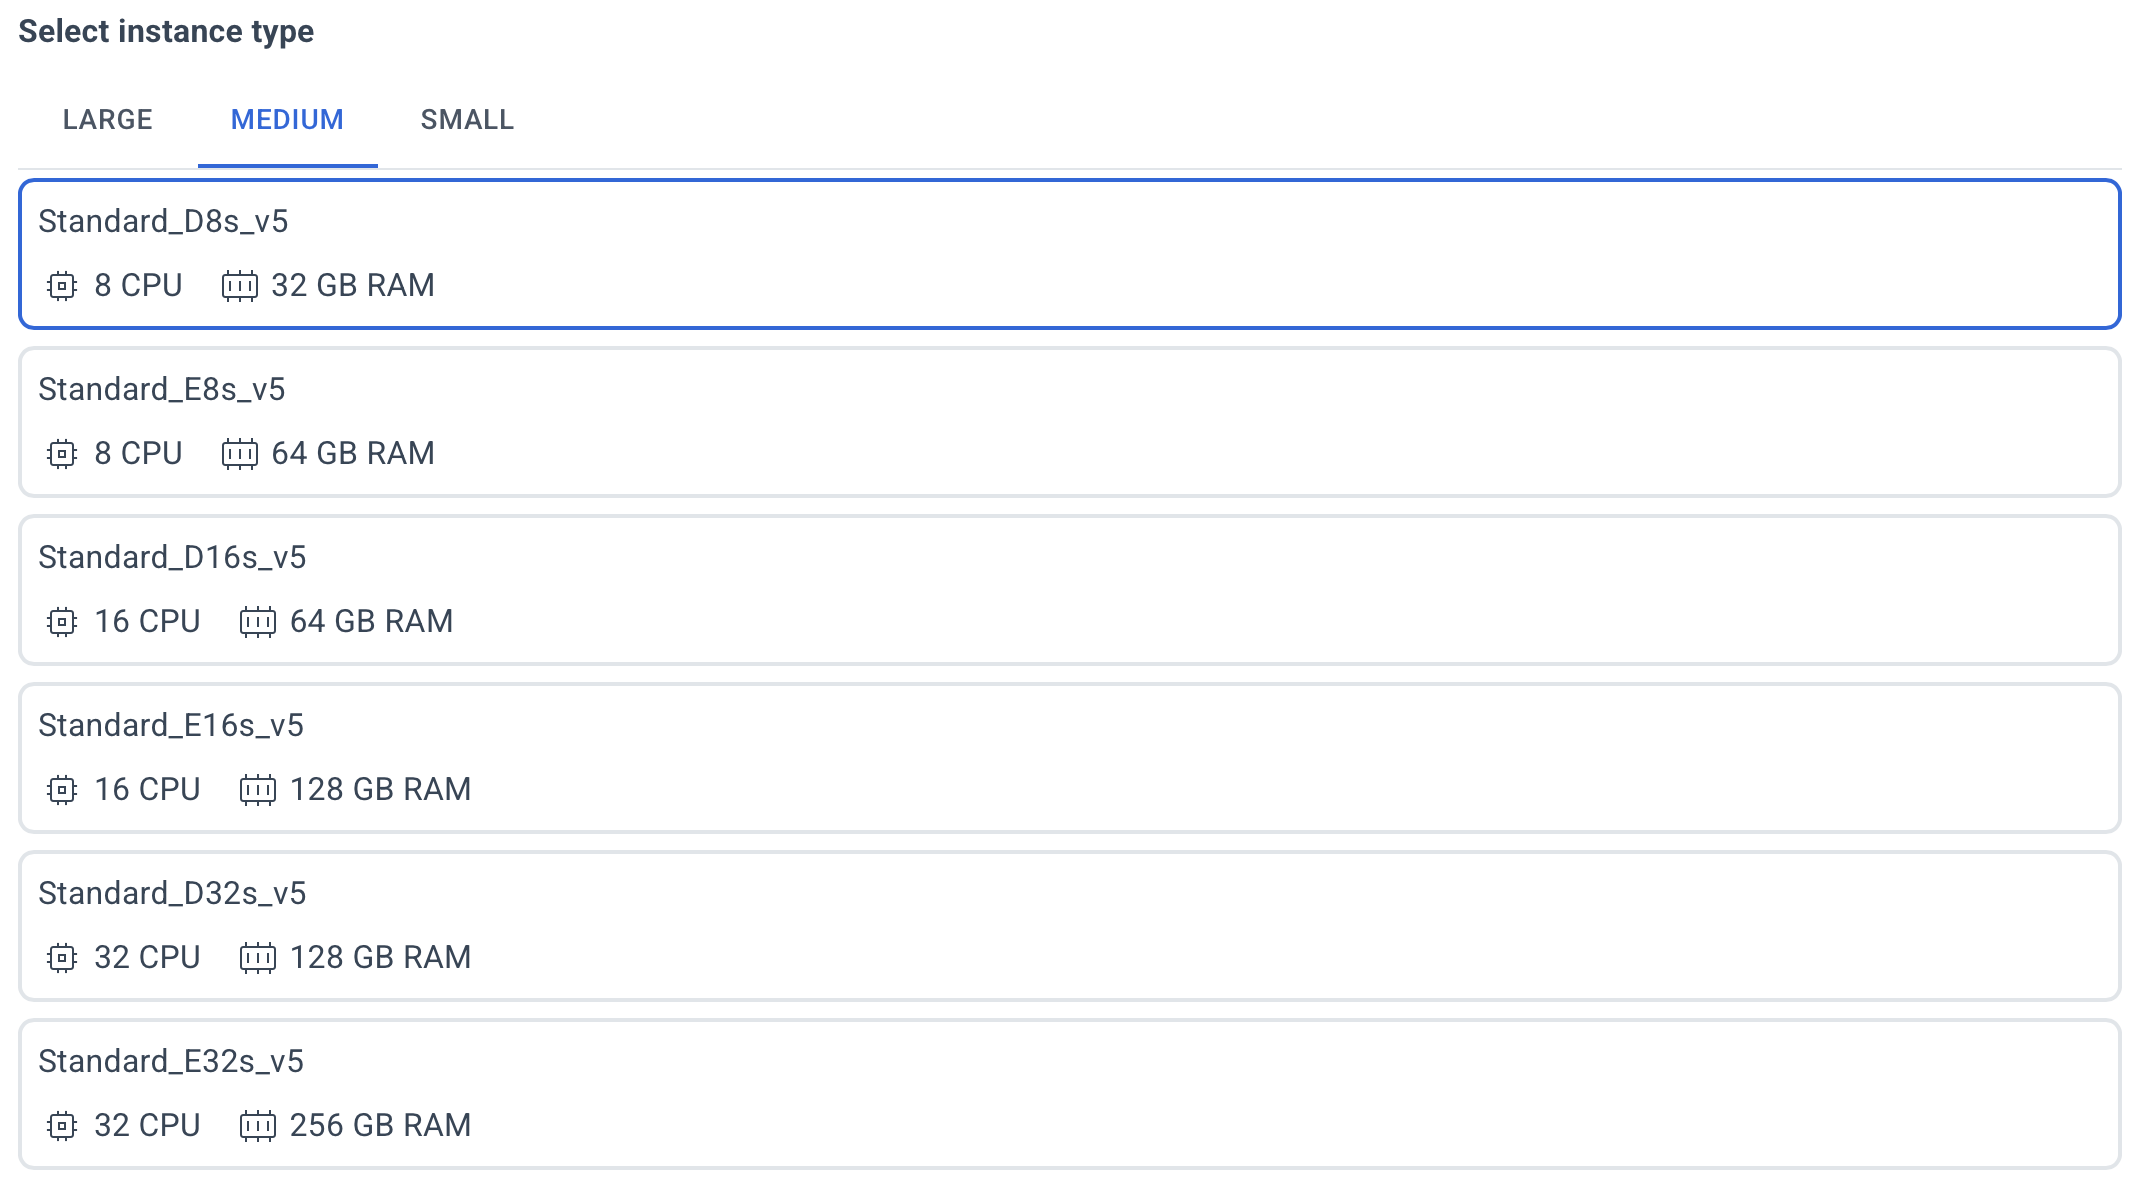Switch to the LARGE tab
The width and height of the screenshot is (2138, 1186).
click(x=108, y=120)
